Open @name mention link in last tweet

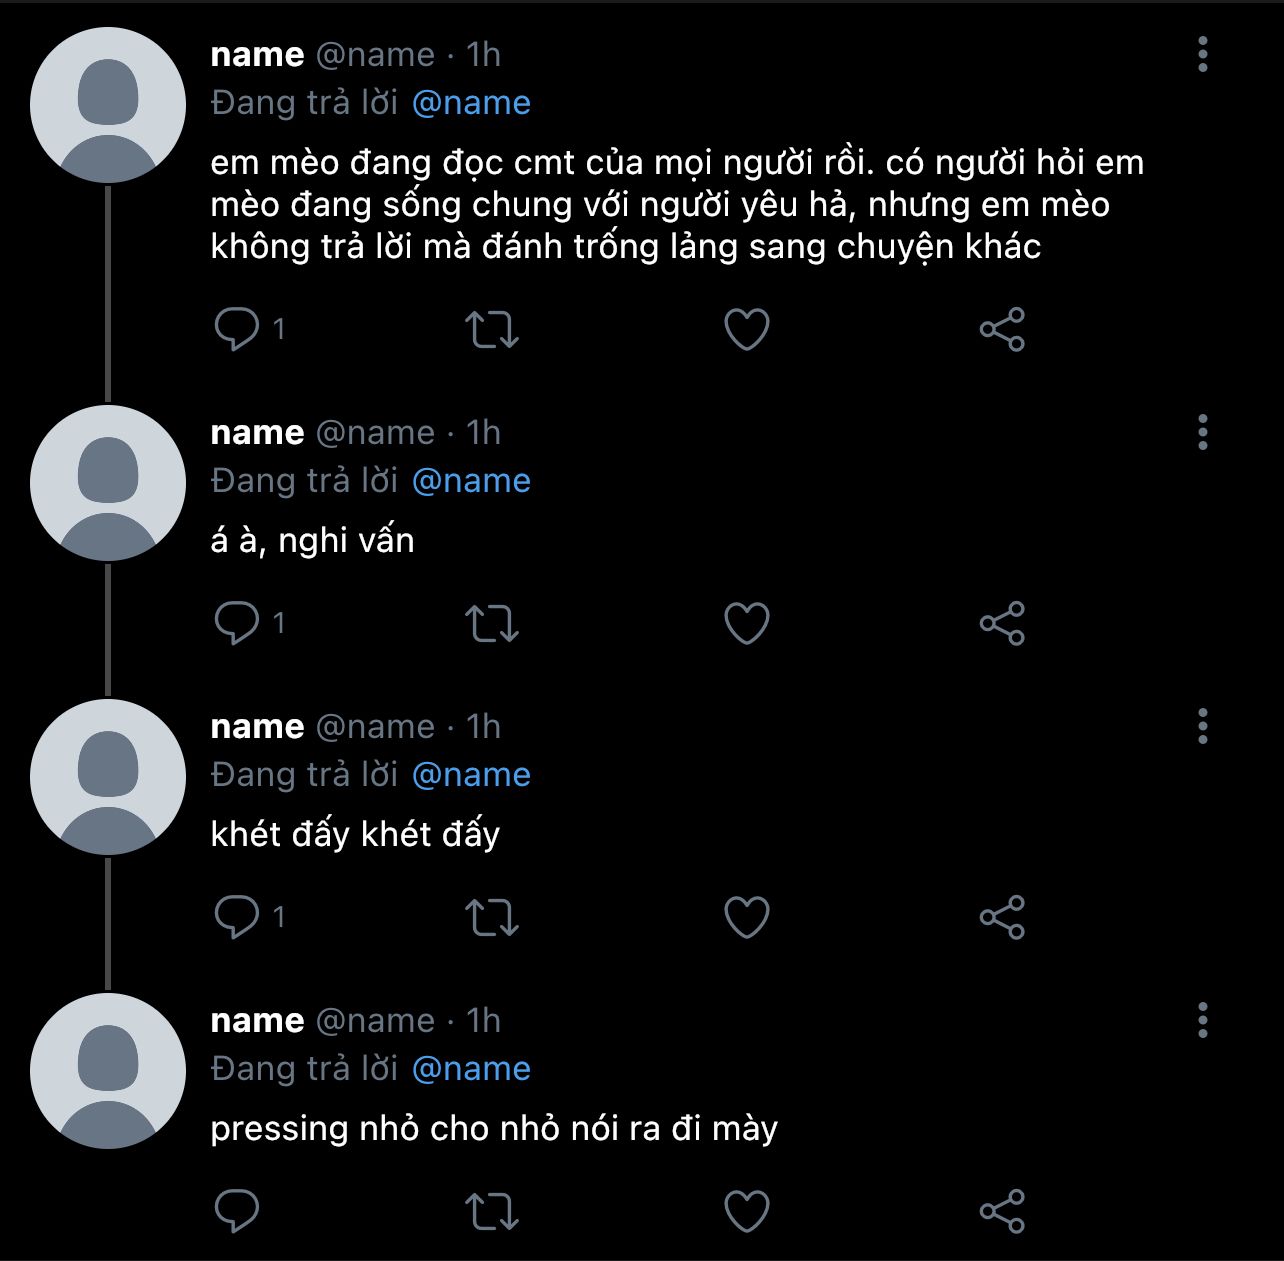(471, 1069)
